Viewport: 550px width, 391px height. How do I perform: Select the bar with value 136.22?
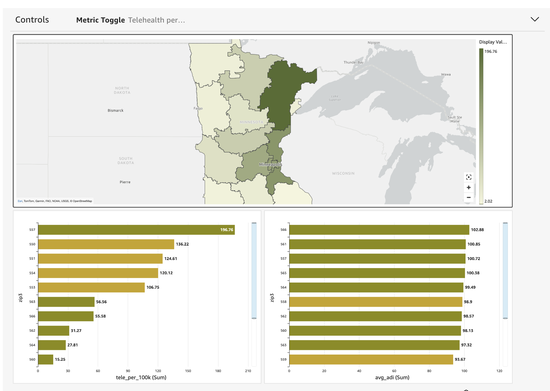(106, 244)
